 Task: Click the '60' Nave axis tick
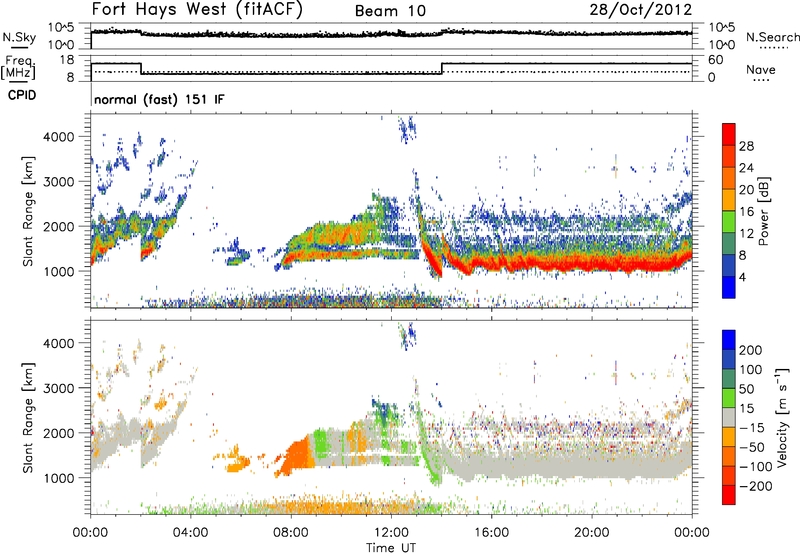tap(716, 60)
